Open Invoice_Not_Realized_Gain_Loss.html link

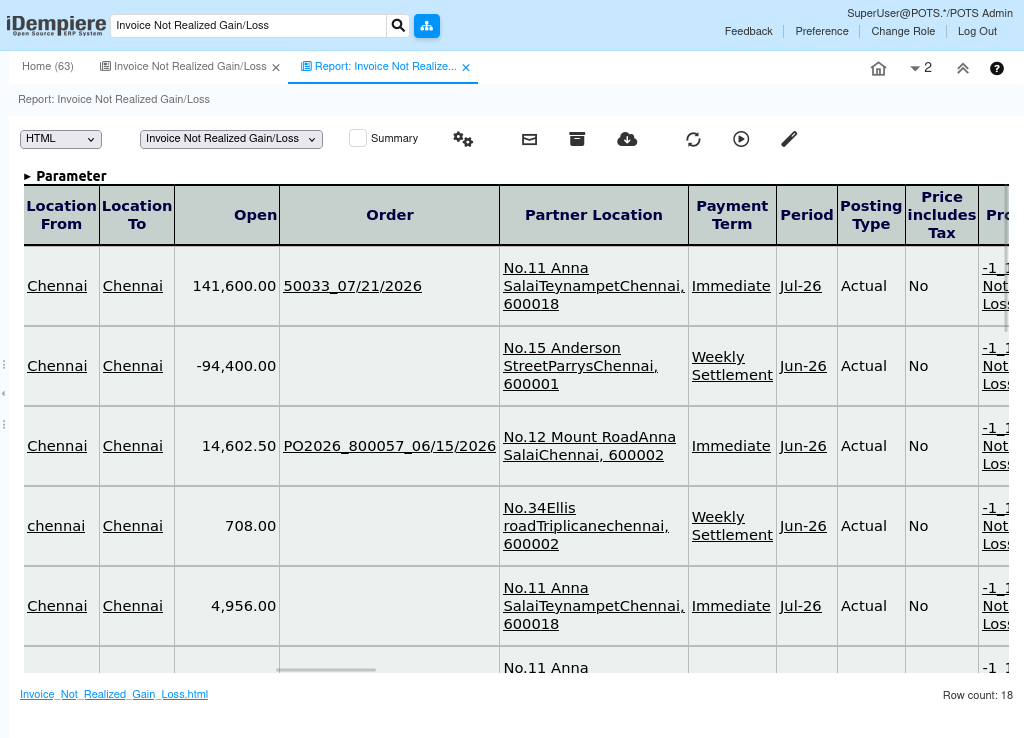coord(114,694)
